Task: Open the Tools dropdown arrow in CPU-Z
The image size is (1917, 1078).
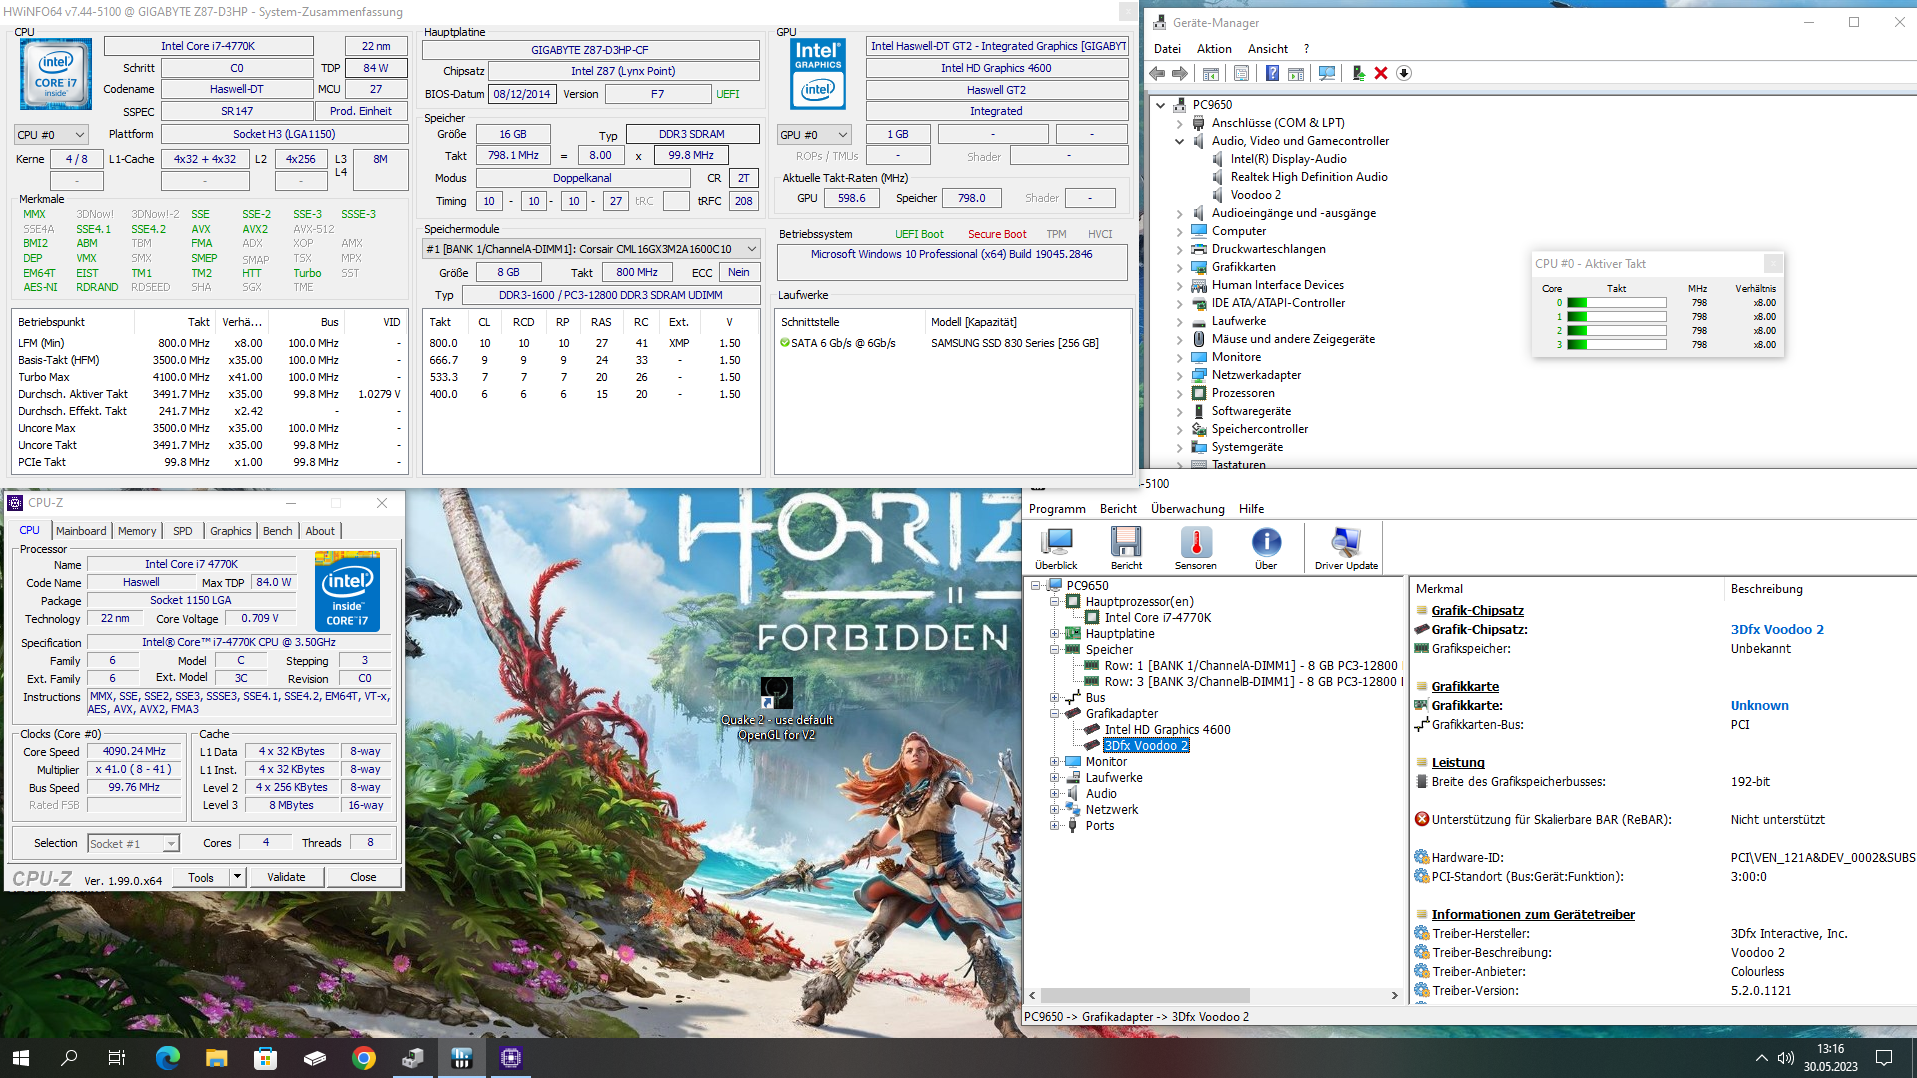Action: pyautogui.click(x=237, y=877)
